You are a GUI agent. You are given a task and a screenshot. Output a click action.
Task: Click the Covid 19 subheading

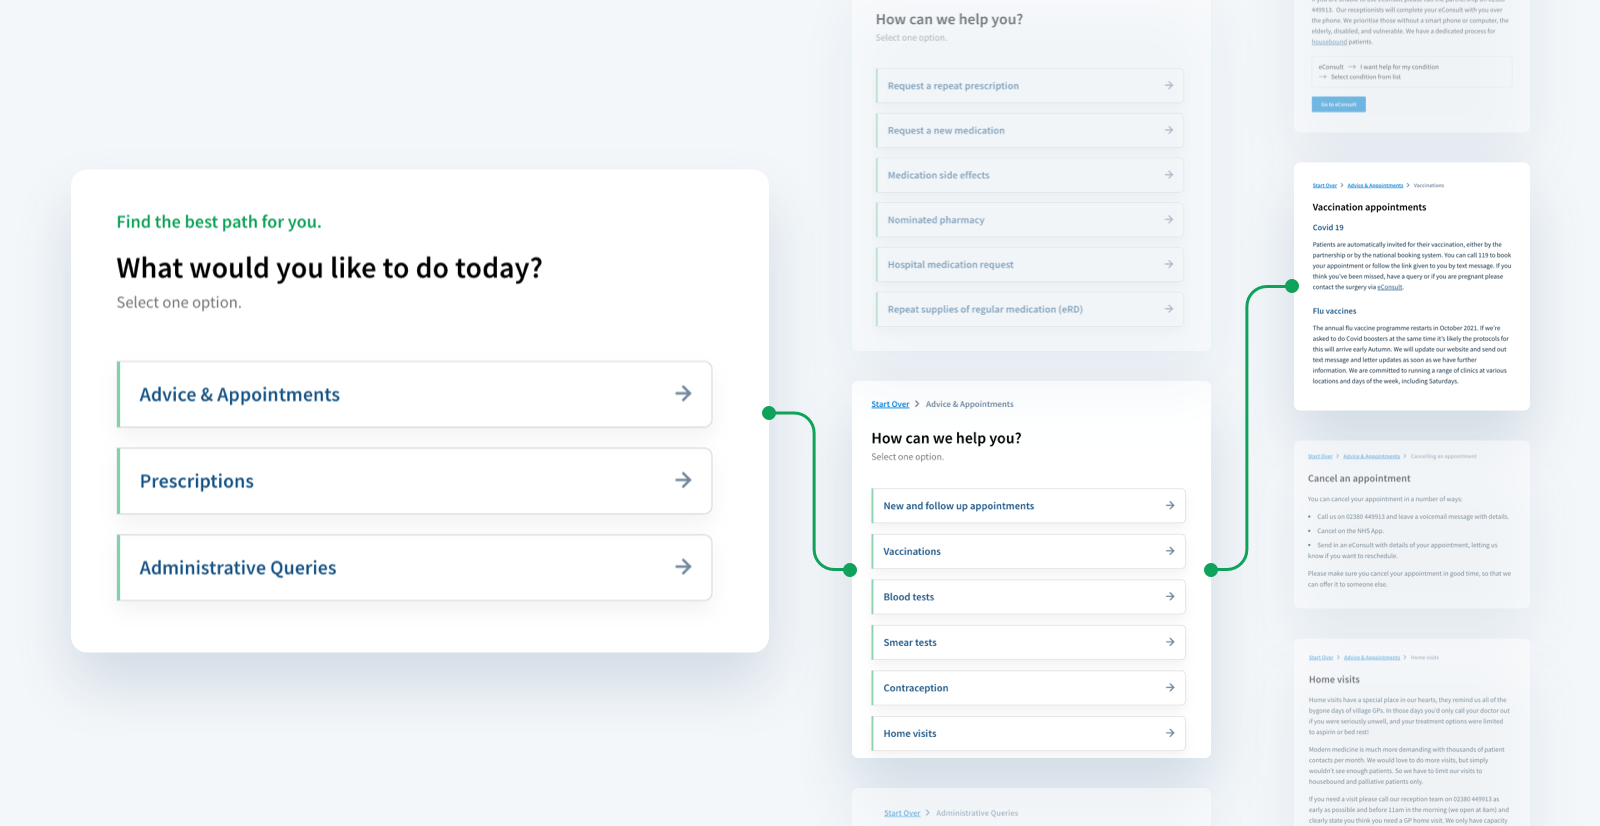(1328, 227)
